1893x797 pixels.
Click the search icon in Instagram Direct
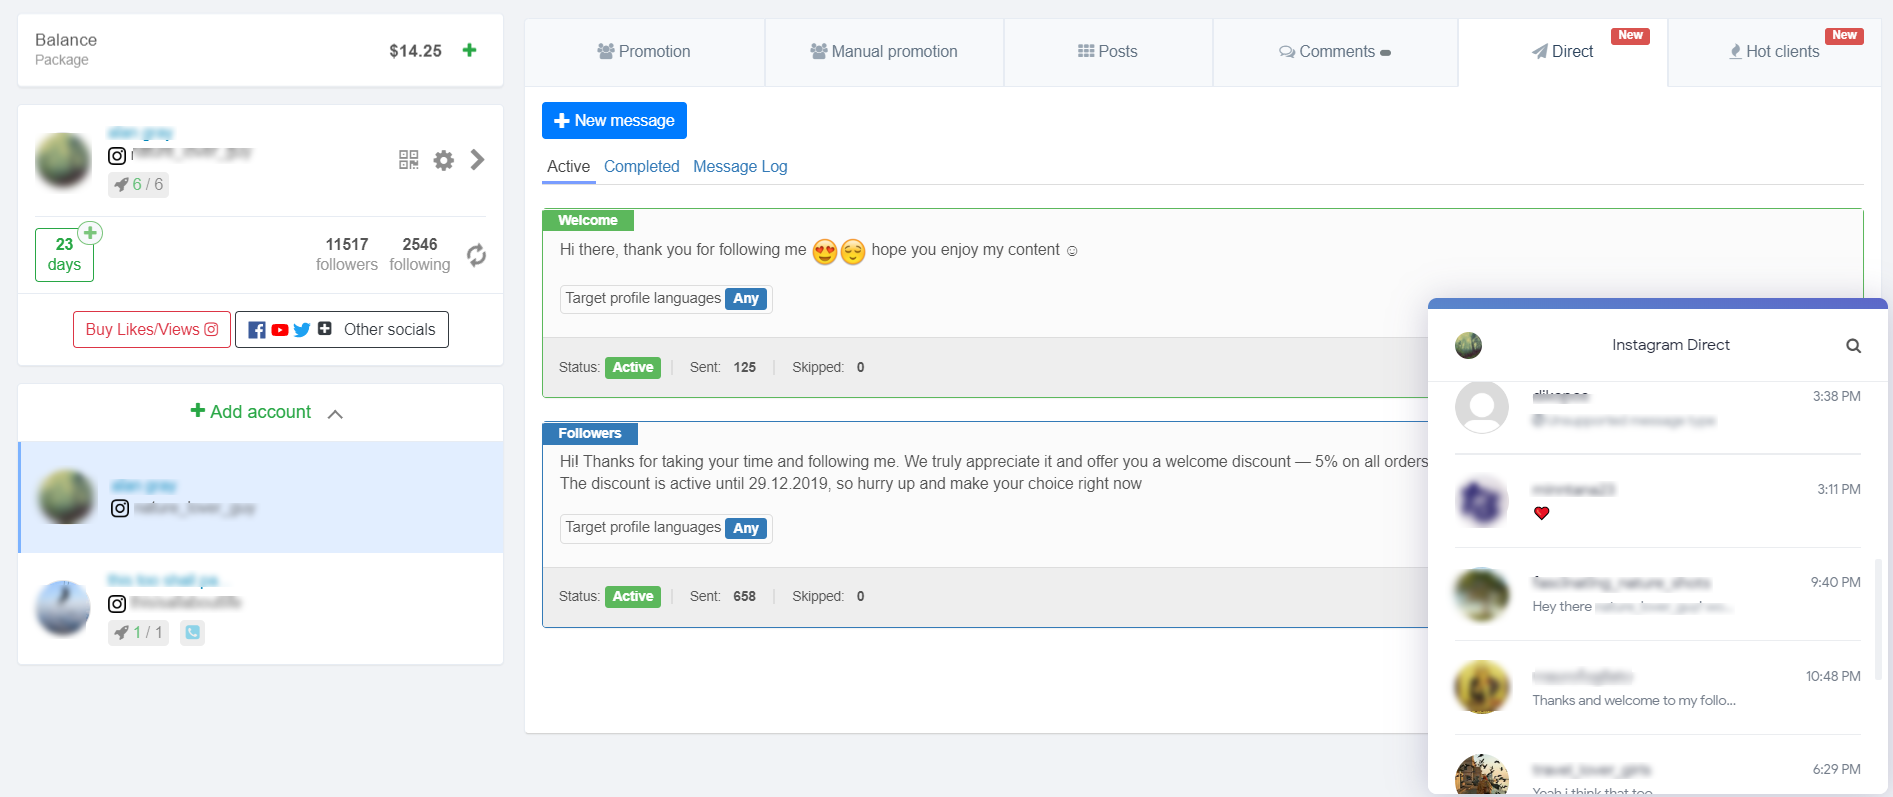click(x=1853, y=346)
